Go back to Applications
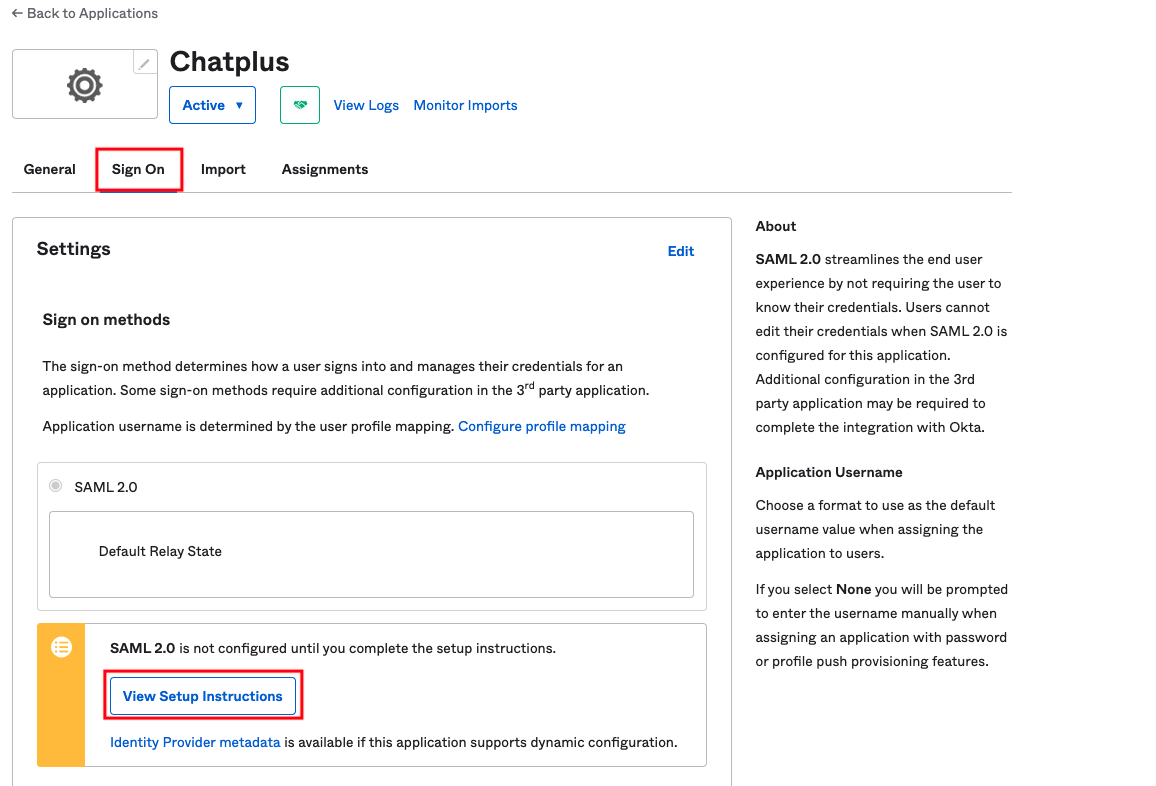The height and width of the screenshot is (786, 1156). 85,13
